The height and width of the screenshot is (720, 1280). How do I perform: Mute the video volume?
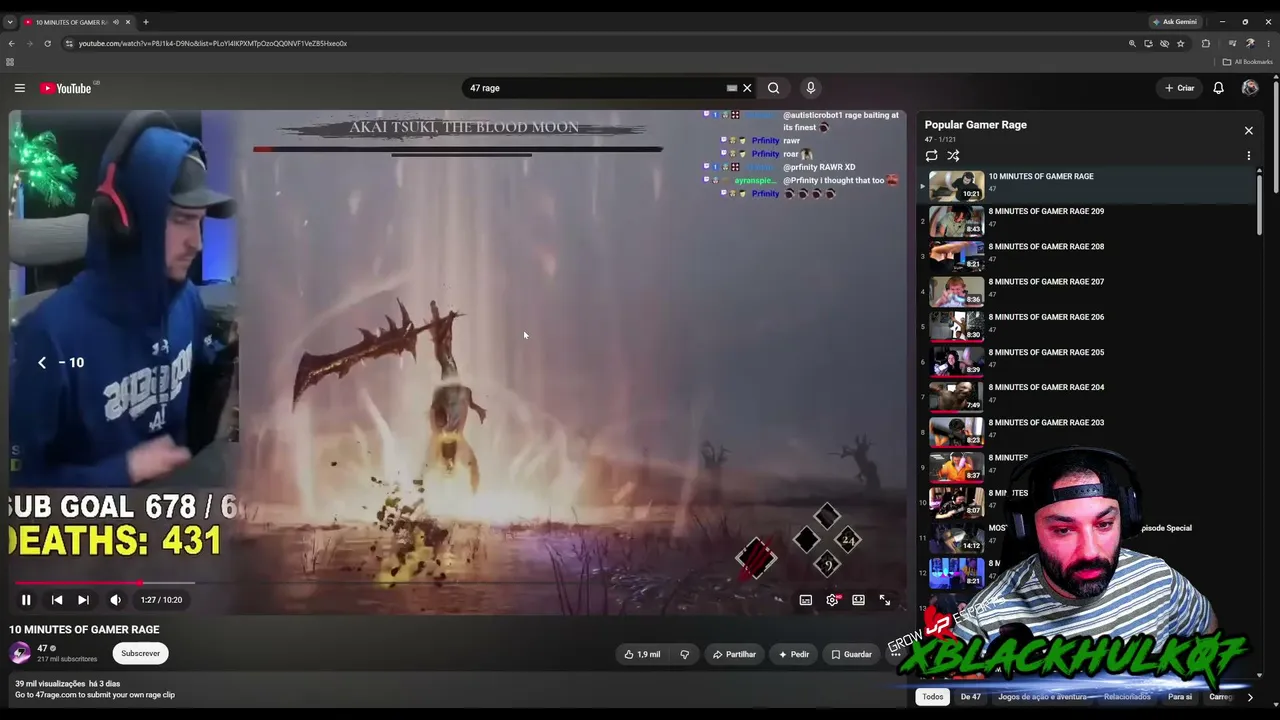[115, 600]
